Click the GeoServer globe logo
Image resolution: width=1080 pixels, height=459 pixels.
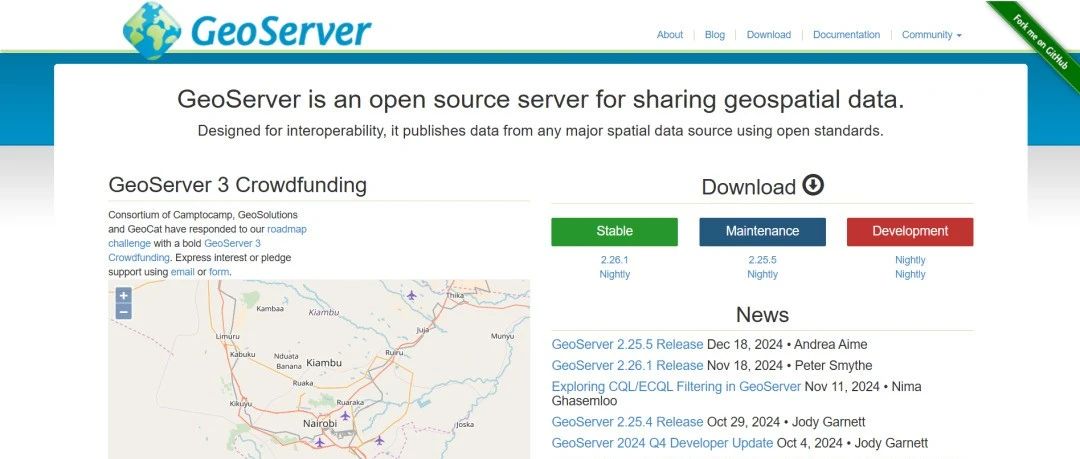tap(152, 30)
